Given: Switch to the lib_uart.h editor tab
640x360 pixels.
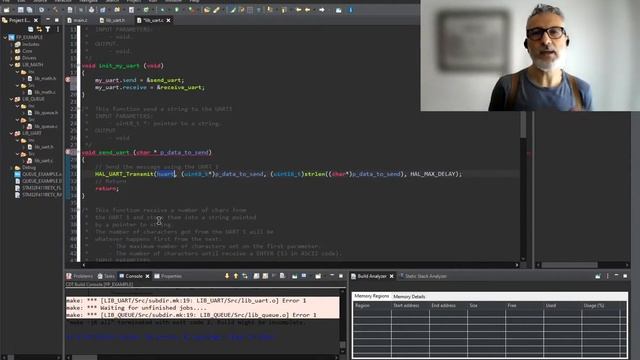Looking at the screenshot, I should tap(112, 20).
